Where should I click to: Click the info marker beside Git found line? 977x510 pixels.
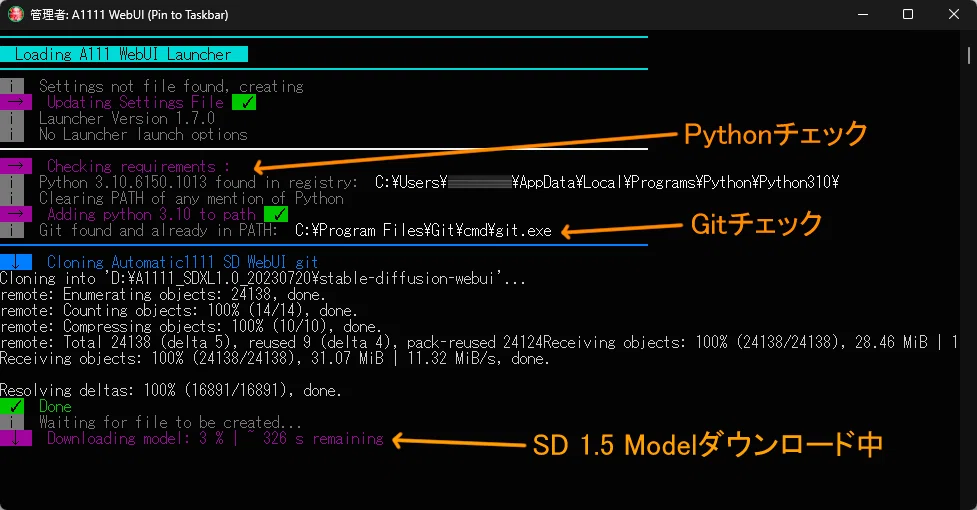(12, 230)
